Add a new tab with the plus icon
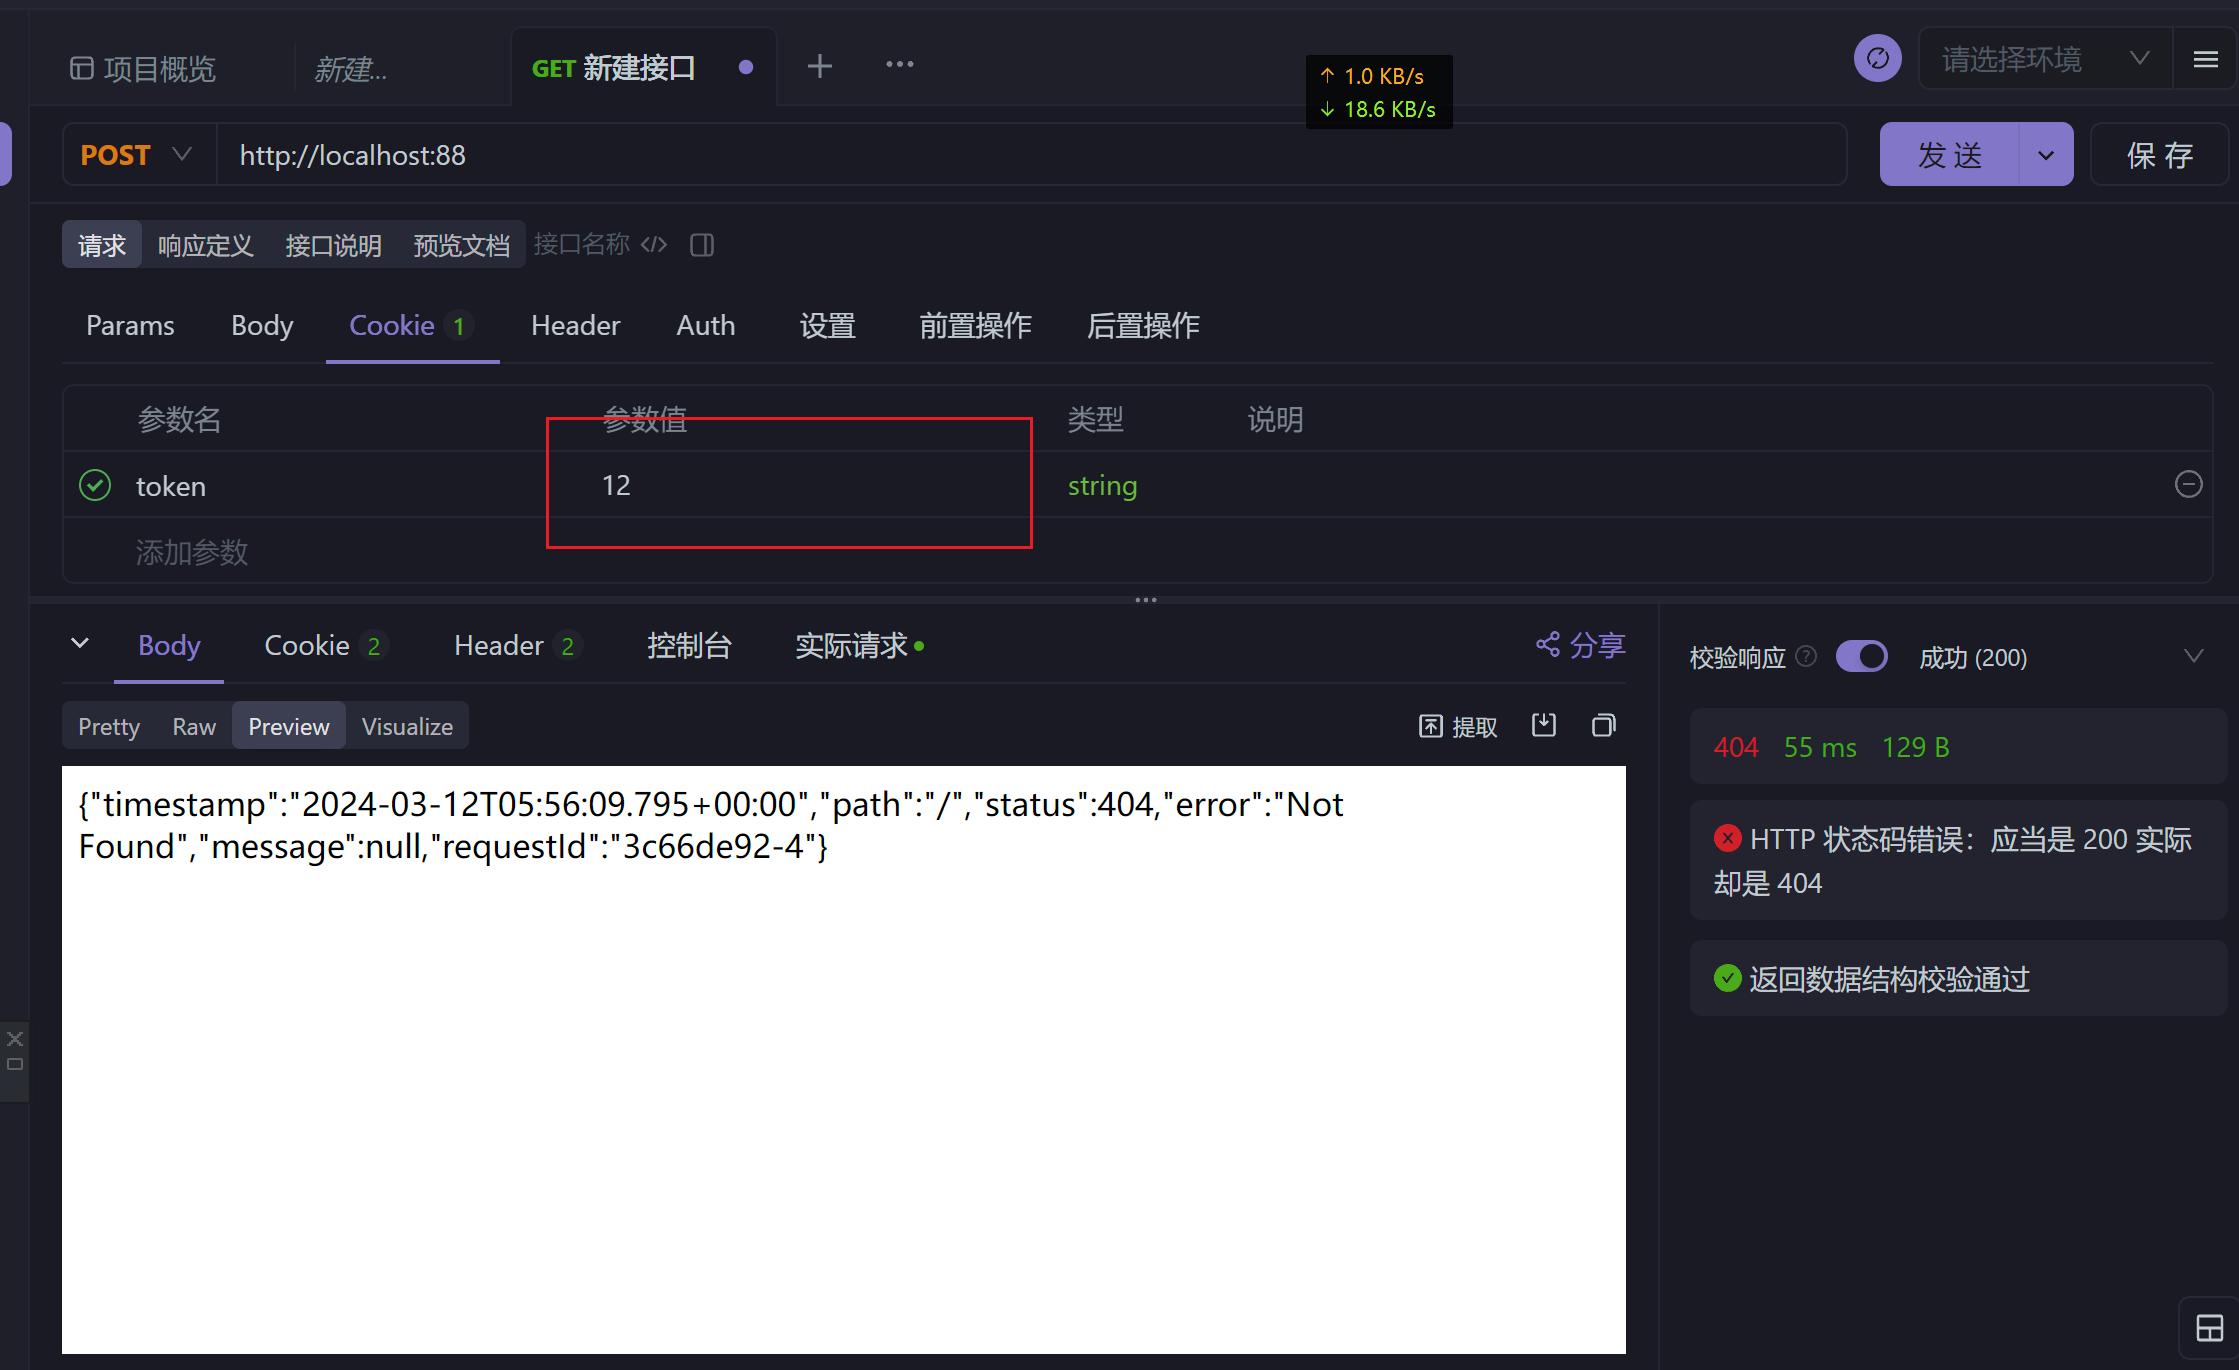This screenshot has width=2239, height=1370. [x=819, y=66]
